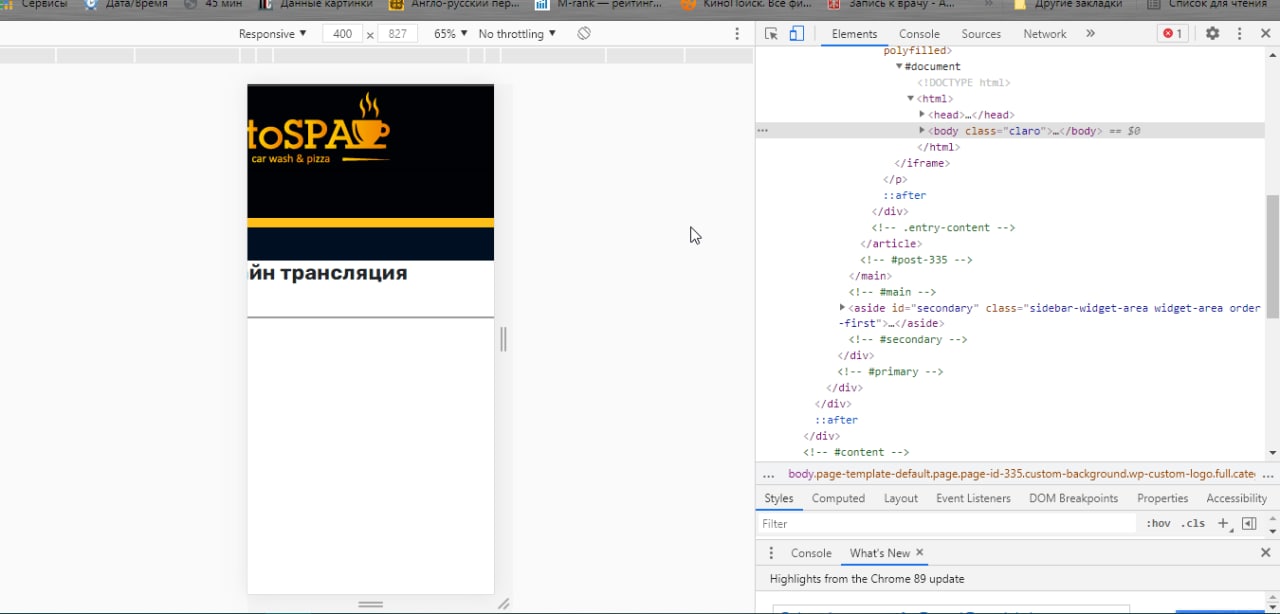
Task: Switch to the Sources tab
Action: (981, 33)
